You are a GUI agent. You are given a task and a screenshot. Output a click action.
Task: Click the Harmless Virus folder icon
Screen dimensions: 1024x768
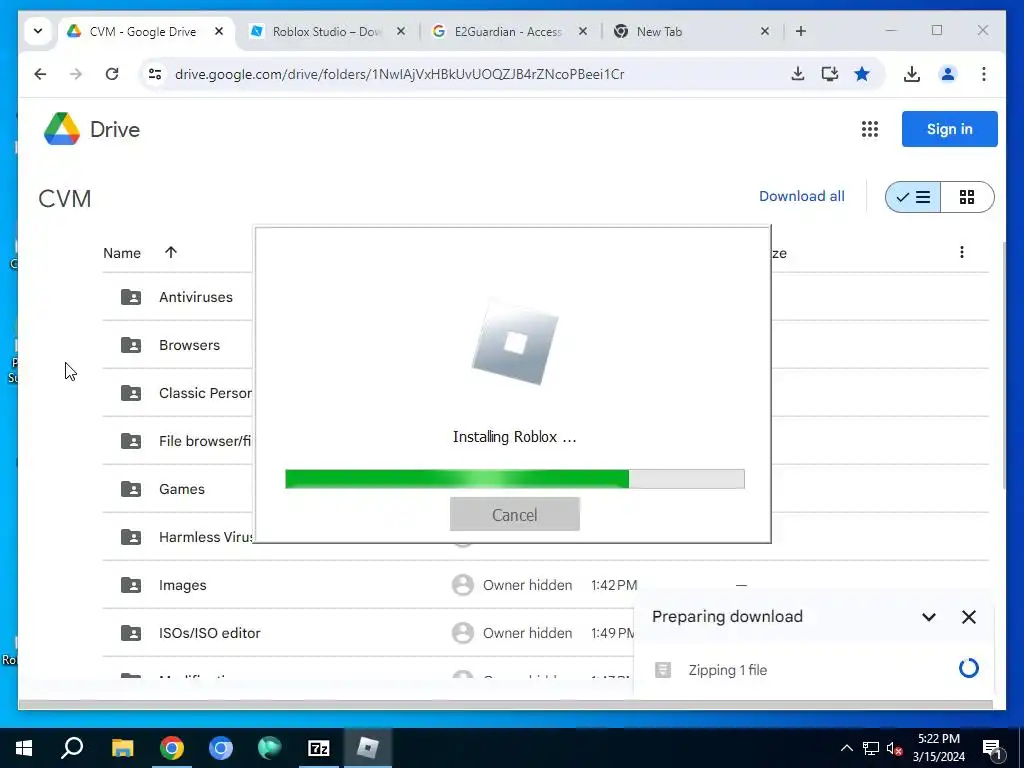(131, 537)
